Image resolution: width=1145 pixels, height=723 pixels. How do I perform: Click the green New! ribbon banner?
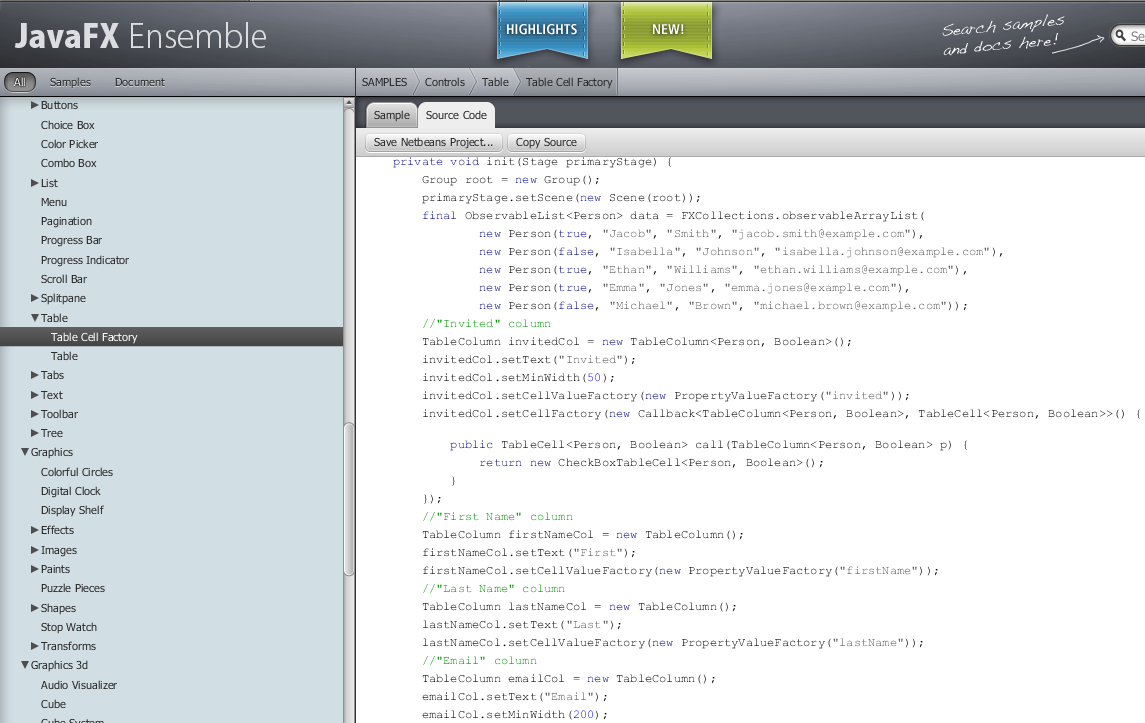[667, 29]
